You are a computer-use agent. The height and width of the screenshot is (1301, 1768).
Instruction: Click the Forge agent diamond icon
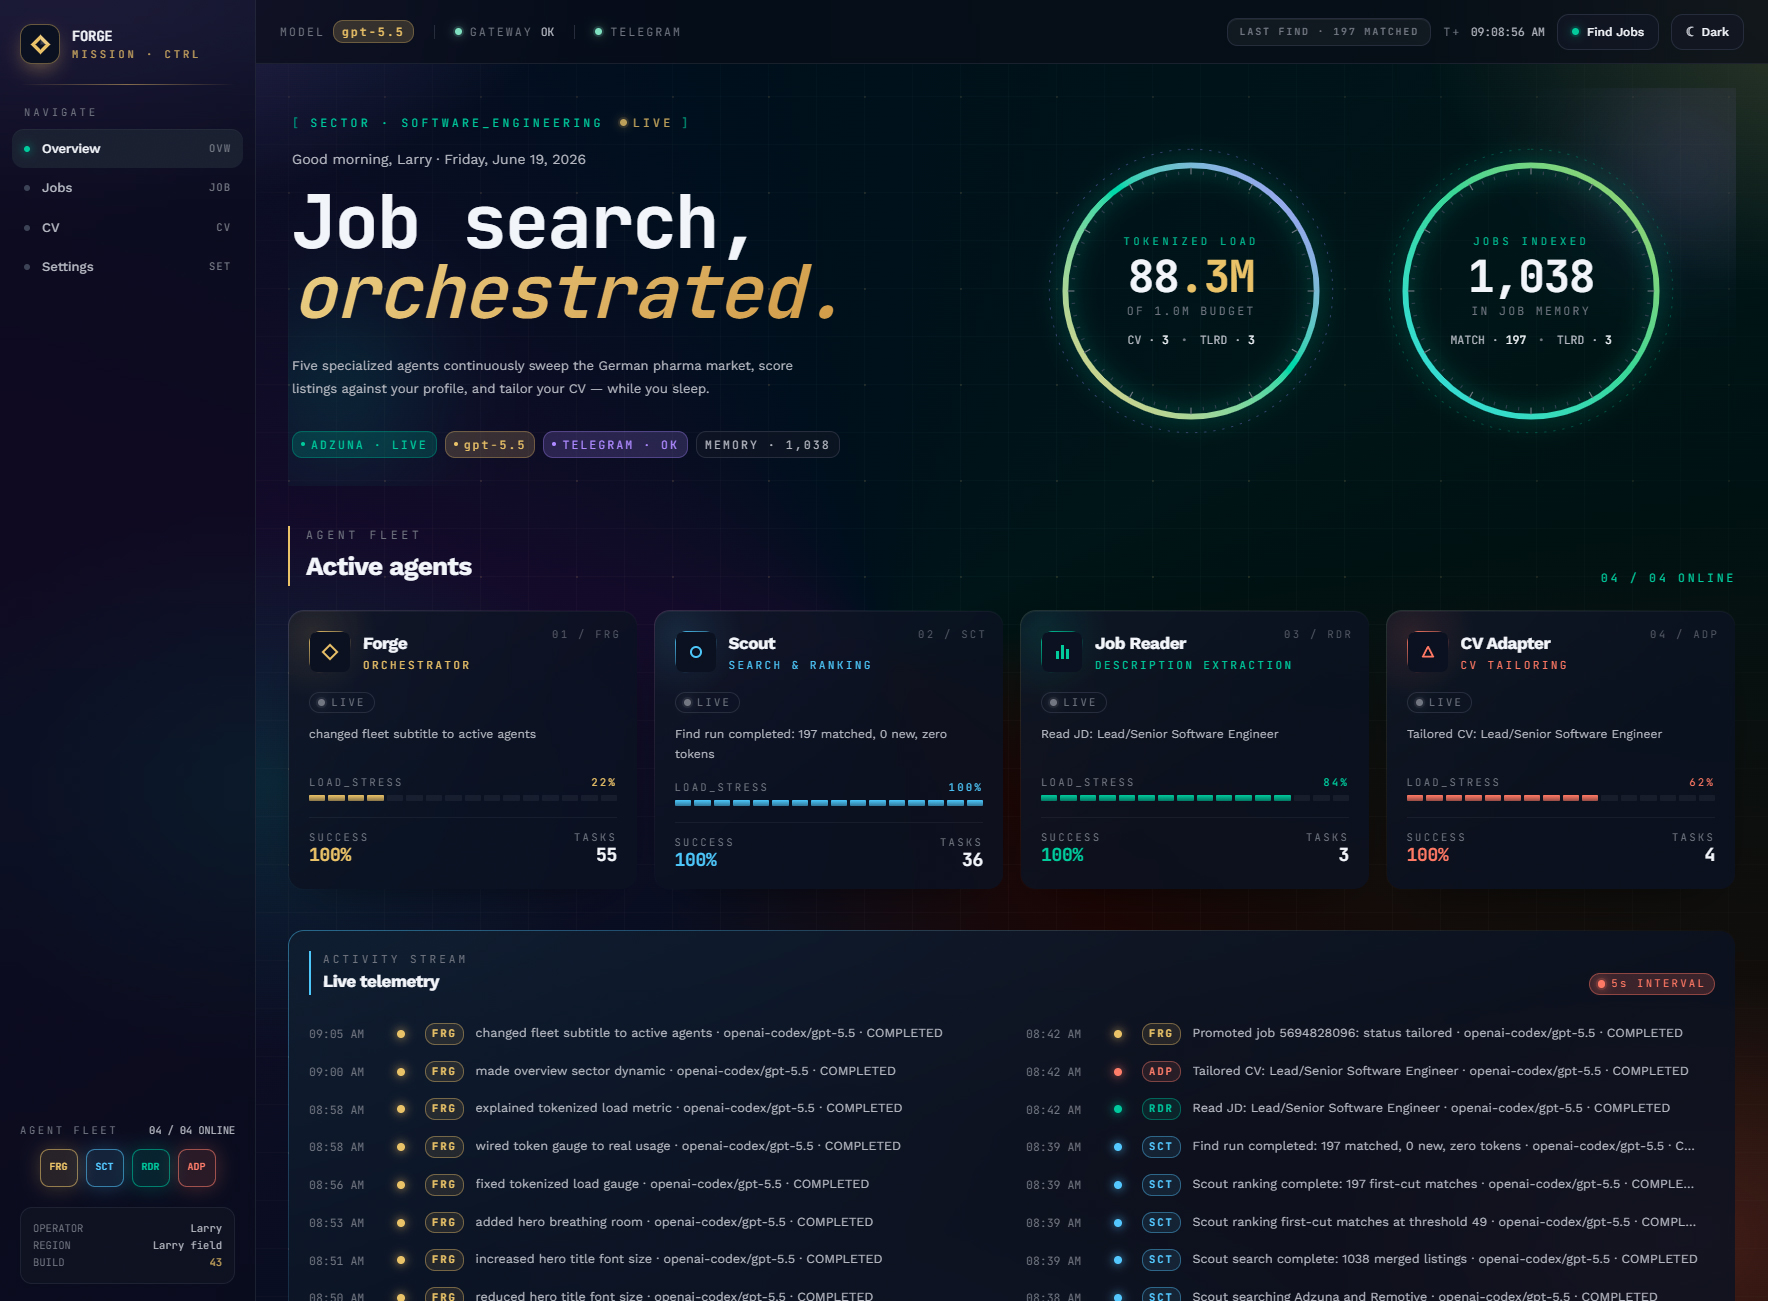click(x=330, y=652)
